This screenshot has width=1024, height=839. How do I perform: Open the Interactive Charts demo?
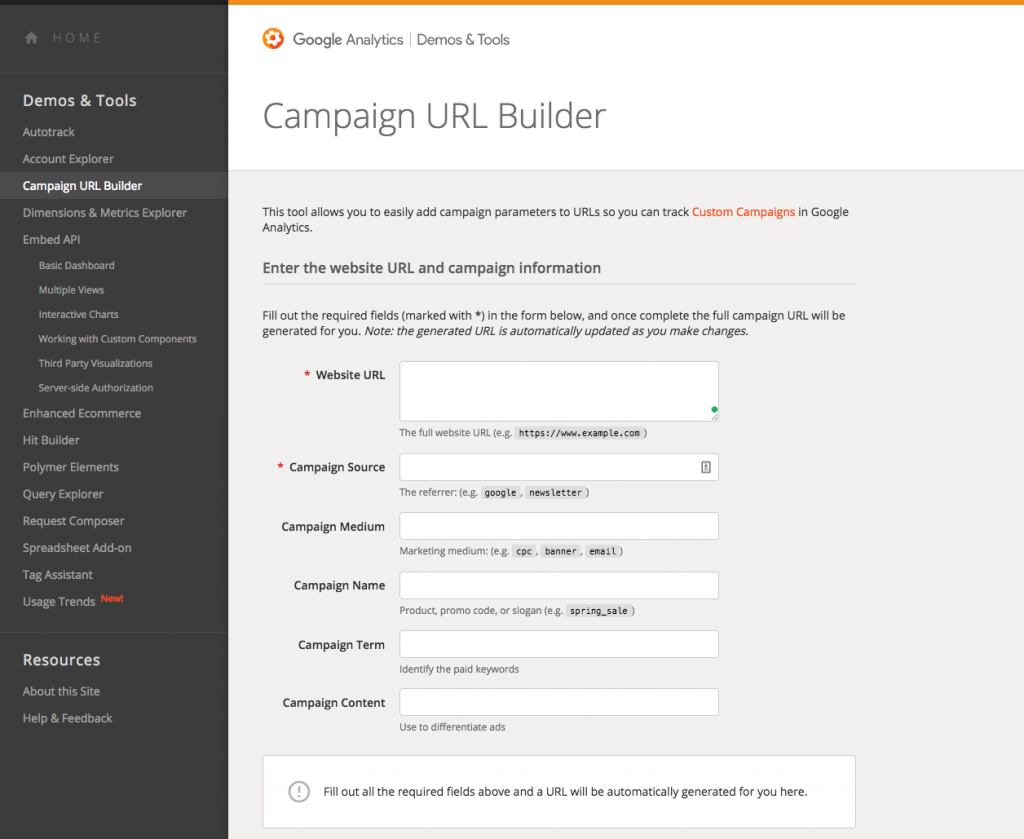[x=78, y=315]
